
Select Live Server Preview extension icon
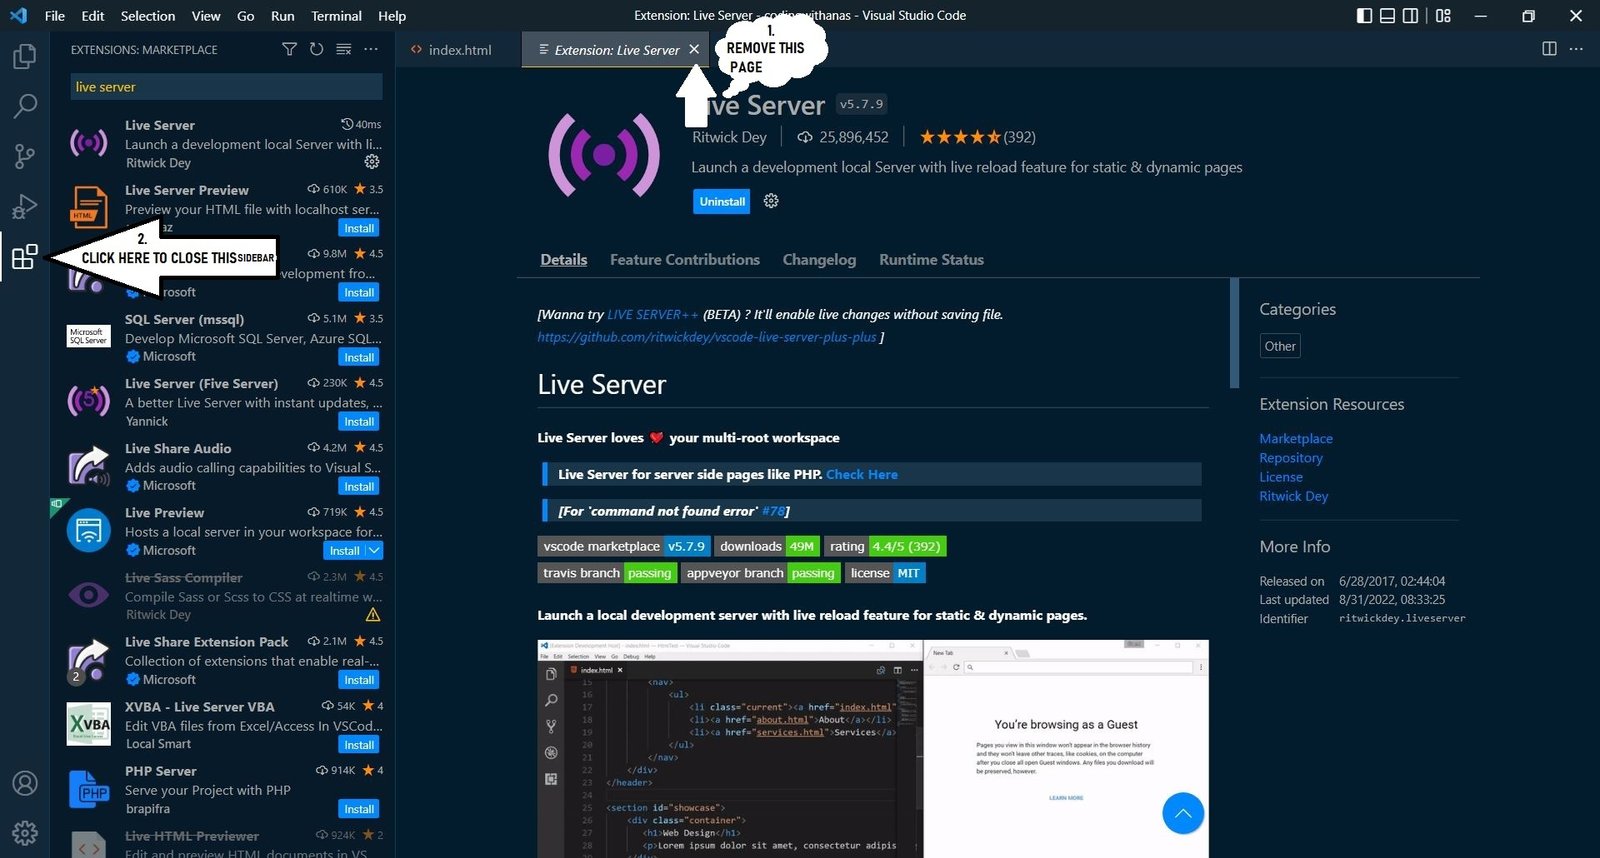pos(89,208)
